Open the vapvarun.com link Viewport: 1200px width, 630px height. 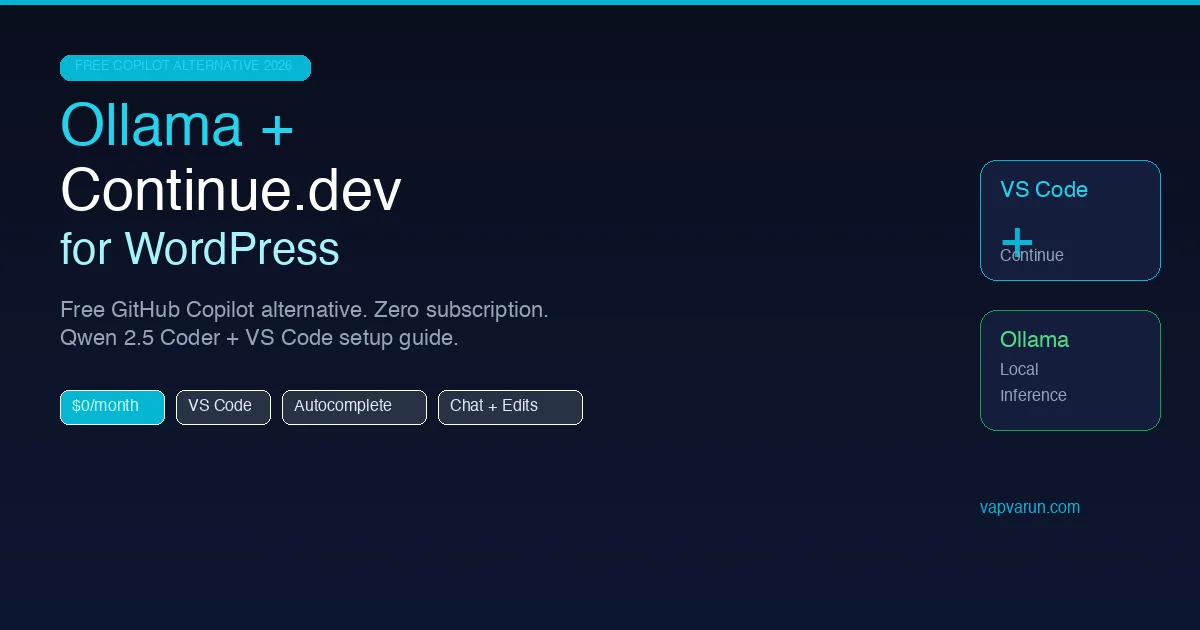click(1029, 507)
